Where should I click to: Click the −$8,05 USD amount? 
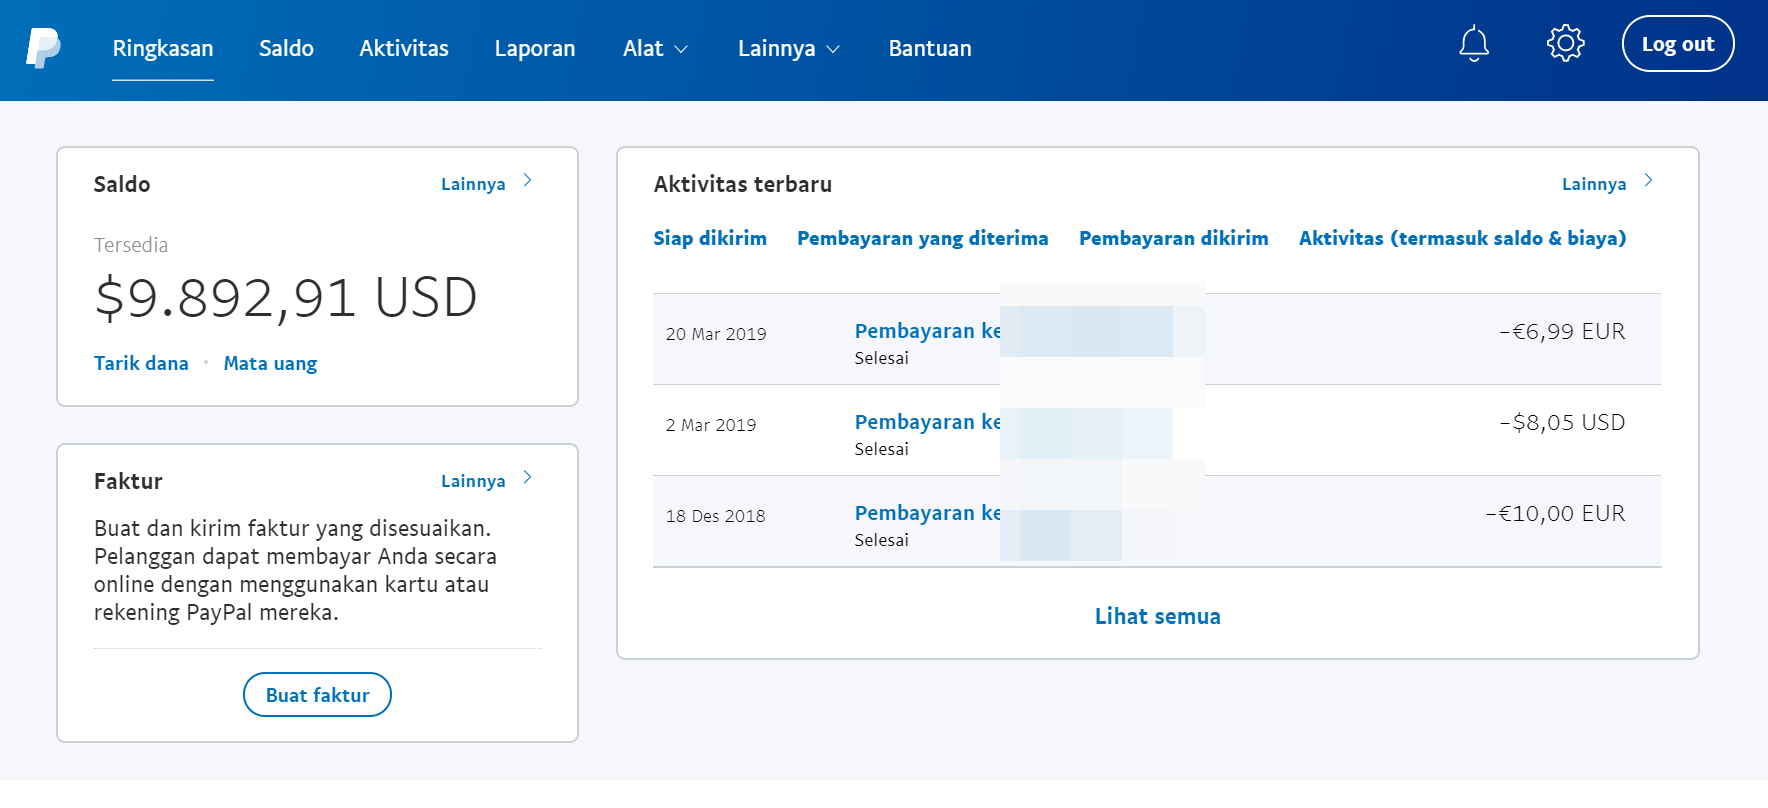click(1562, 422)
